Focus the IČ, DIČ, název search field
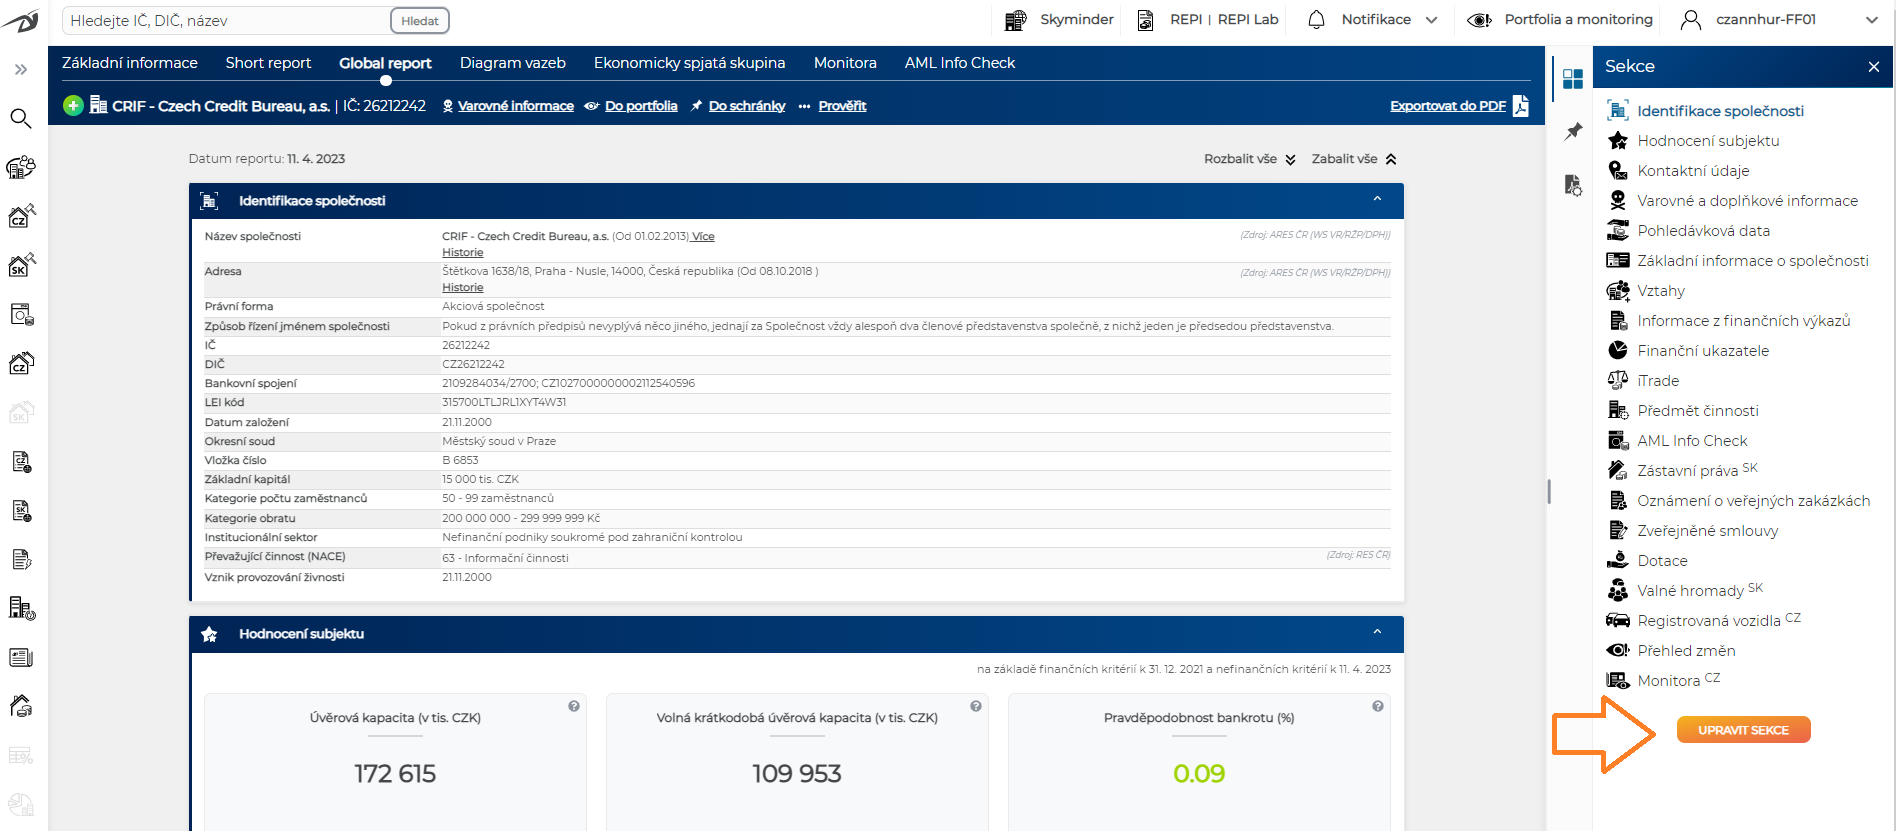The width and height of the screenshot is (1896, 831). point(227,20)
